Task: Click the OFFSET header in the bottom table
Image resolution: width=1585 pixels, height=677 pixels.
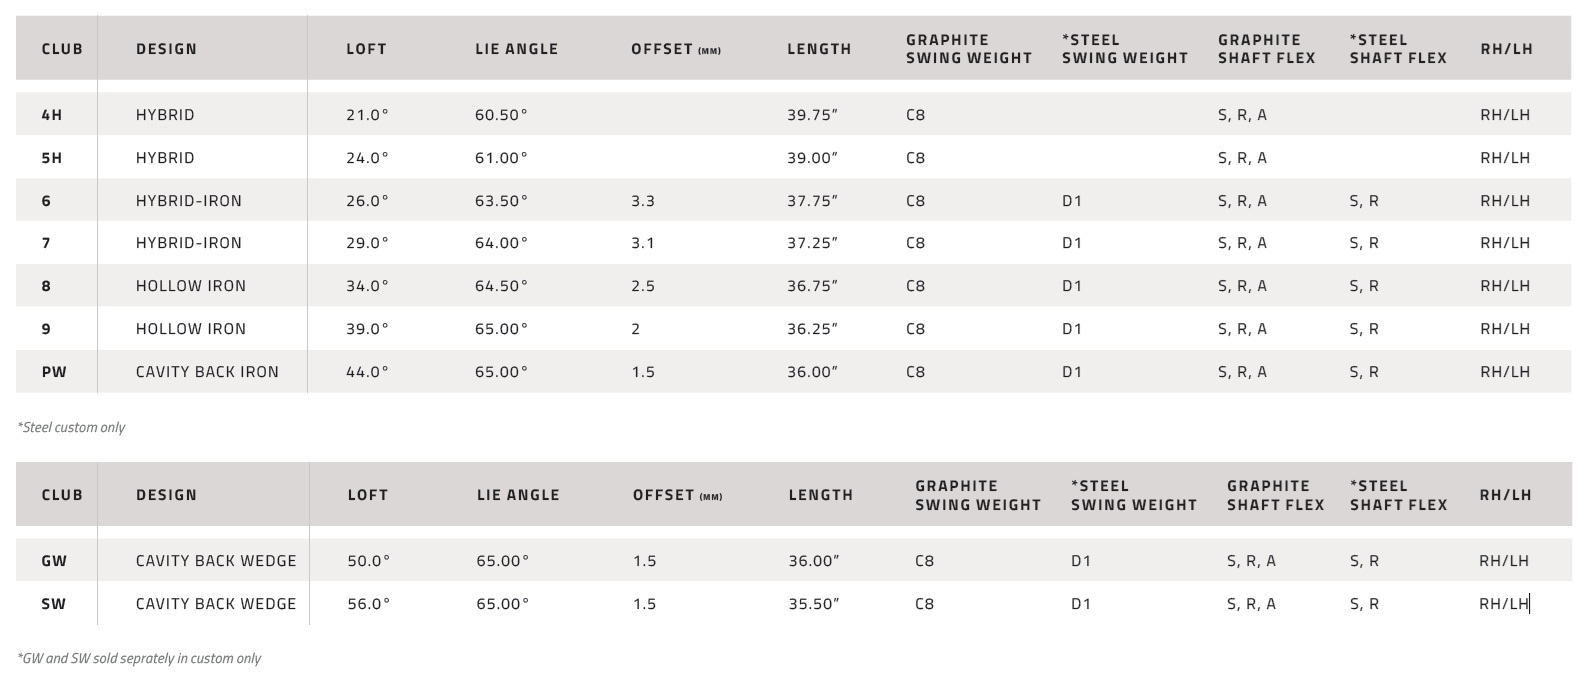Action: coord(677,495)
